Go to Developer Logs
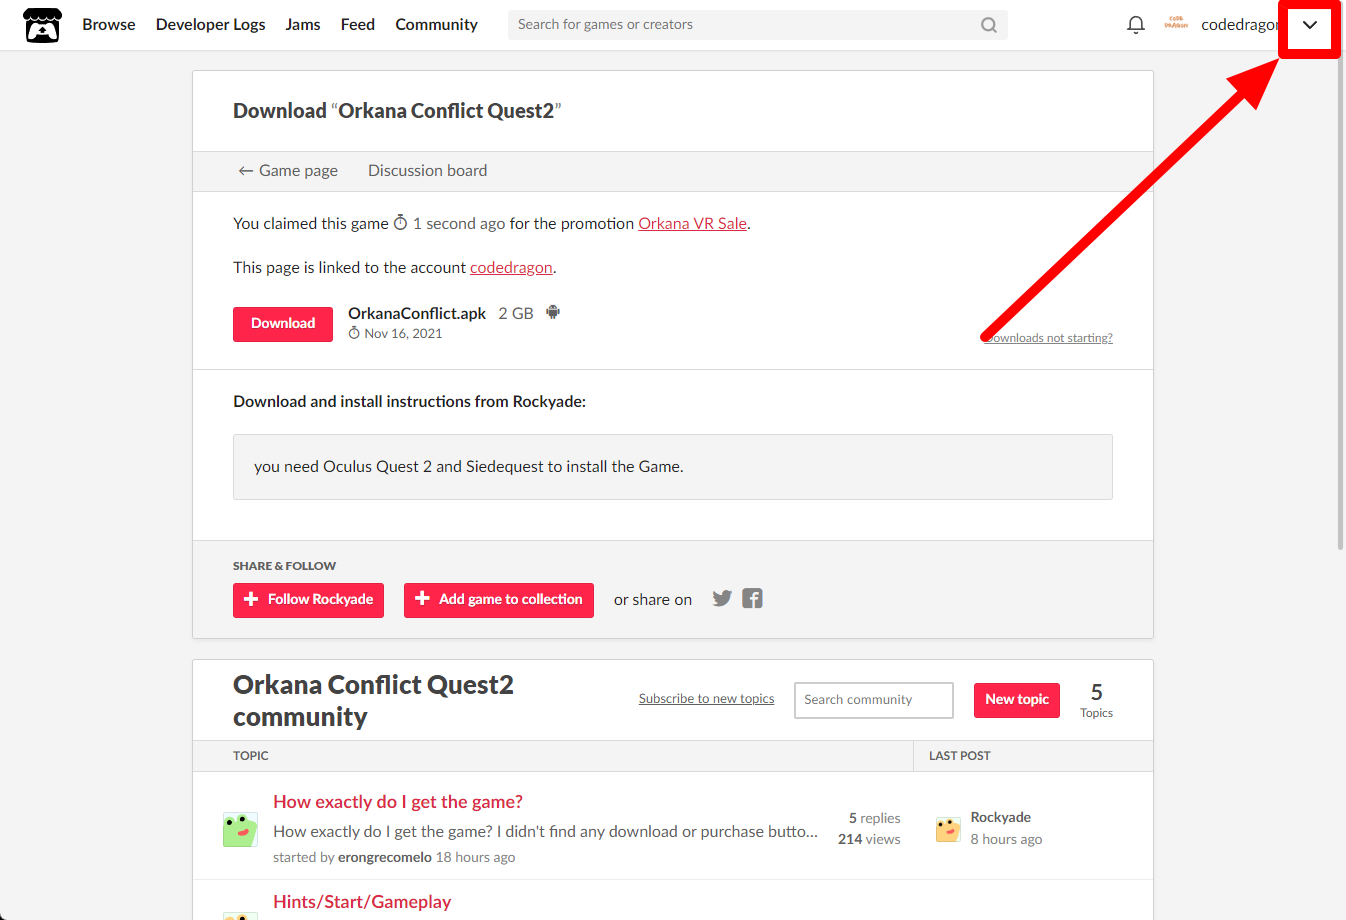The height and width of the screenshot is (920, 1346). coord(211,24)
